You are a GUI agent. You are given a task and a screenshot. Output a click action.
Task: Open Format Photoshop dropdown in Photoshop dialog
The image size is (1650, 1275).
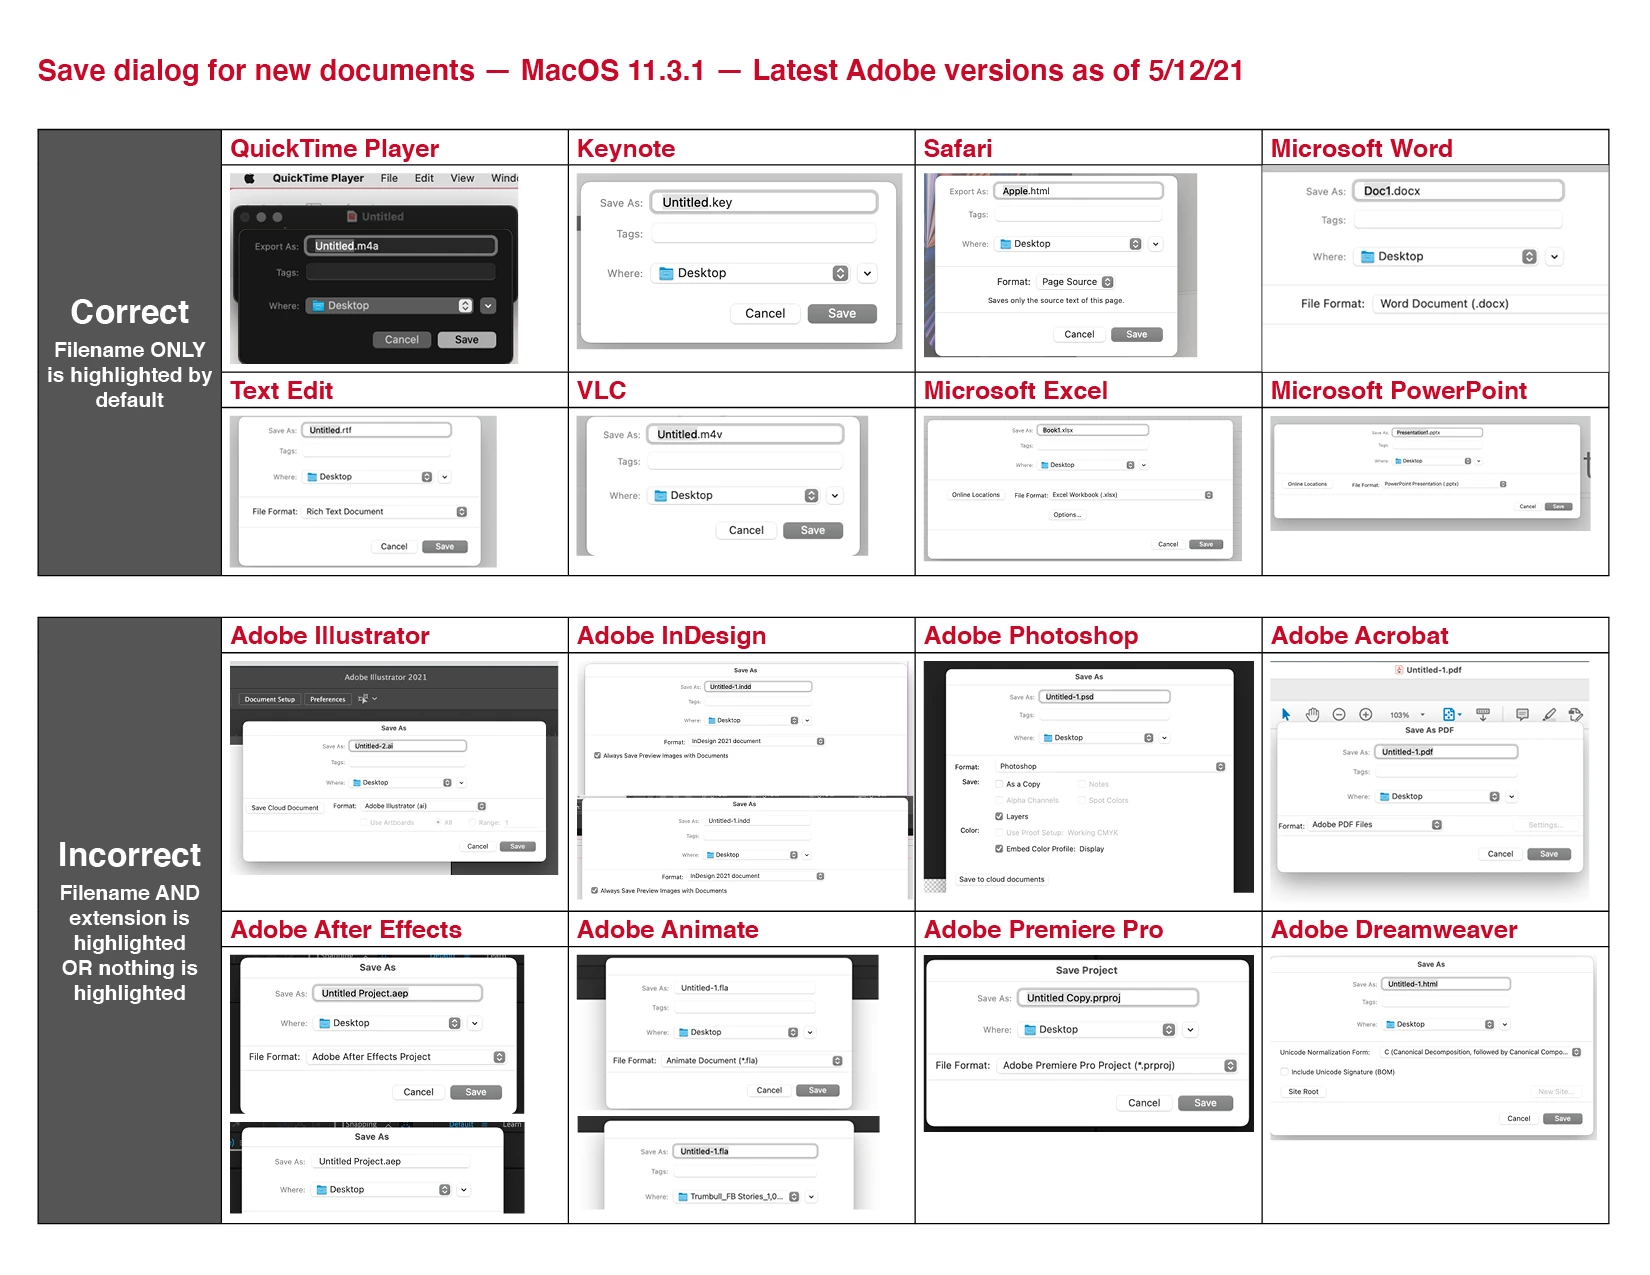point(1111,767)
